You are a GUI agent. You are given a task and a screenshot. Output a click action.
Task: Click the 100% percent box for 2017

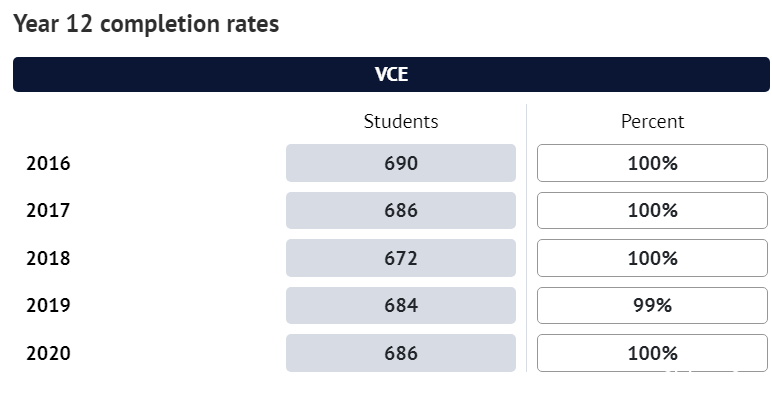[652, 210]
